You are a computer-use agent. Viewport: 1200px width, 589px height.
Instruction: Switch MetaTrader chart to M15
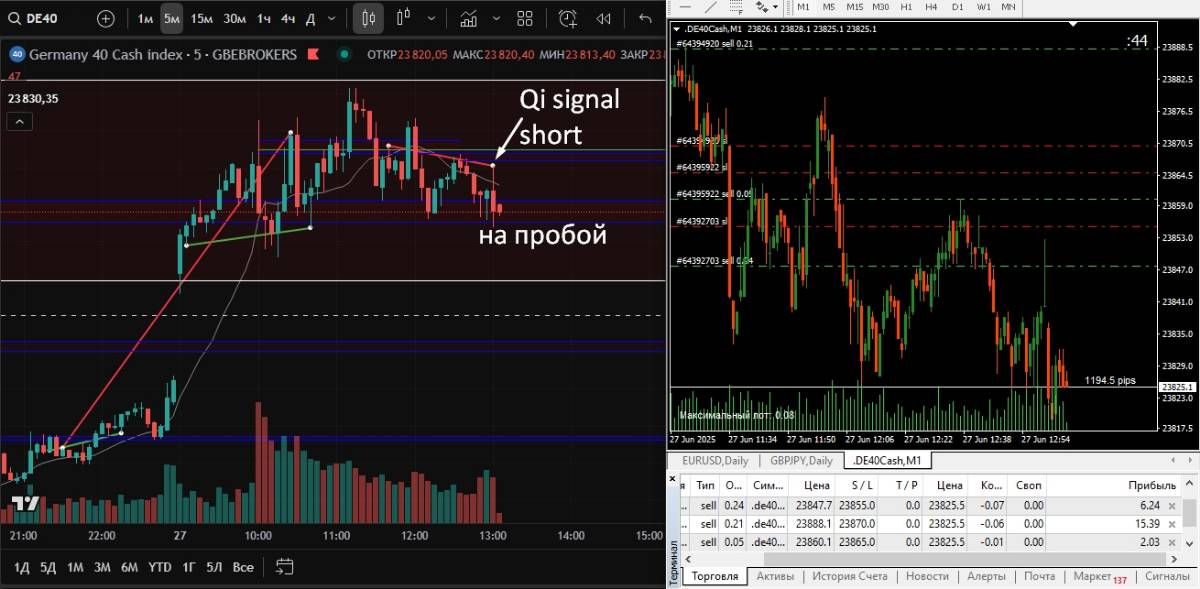pyautogui.click(x=855, y=7)
